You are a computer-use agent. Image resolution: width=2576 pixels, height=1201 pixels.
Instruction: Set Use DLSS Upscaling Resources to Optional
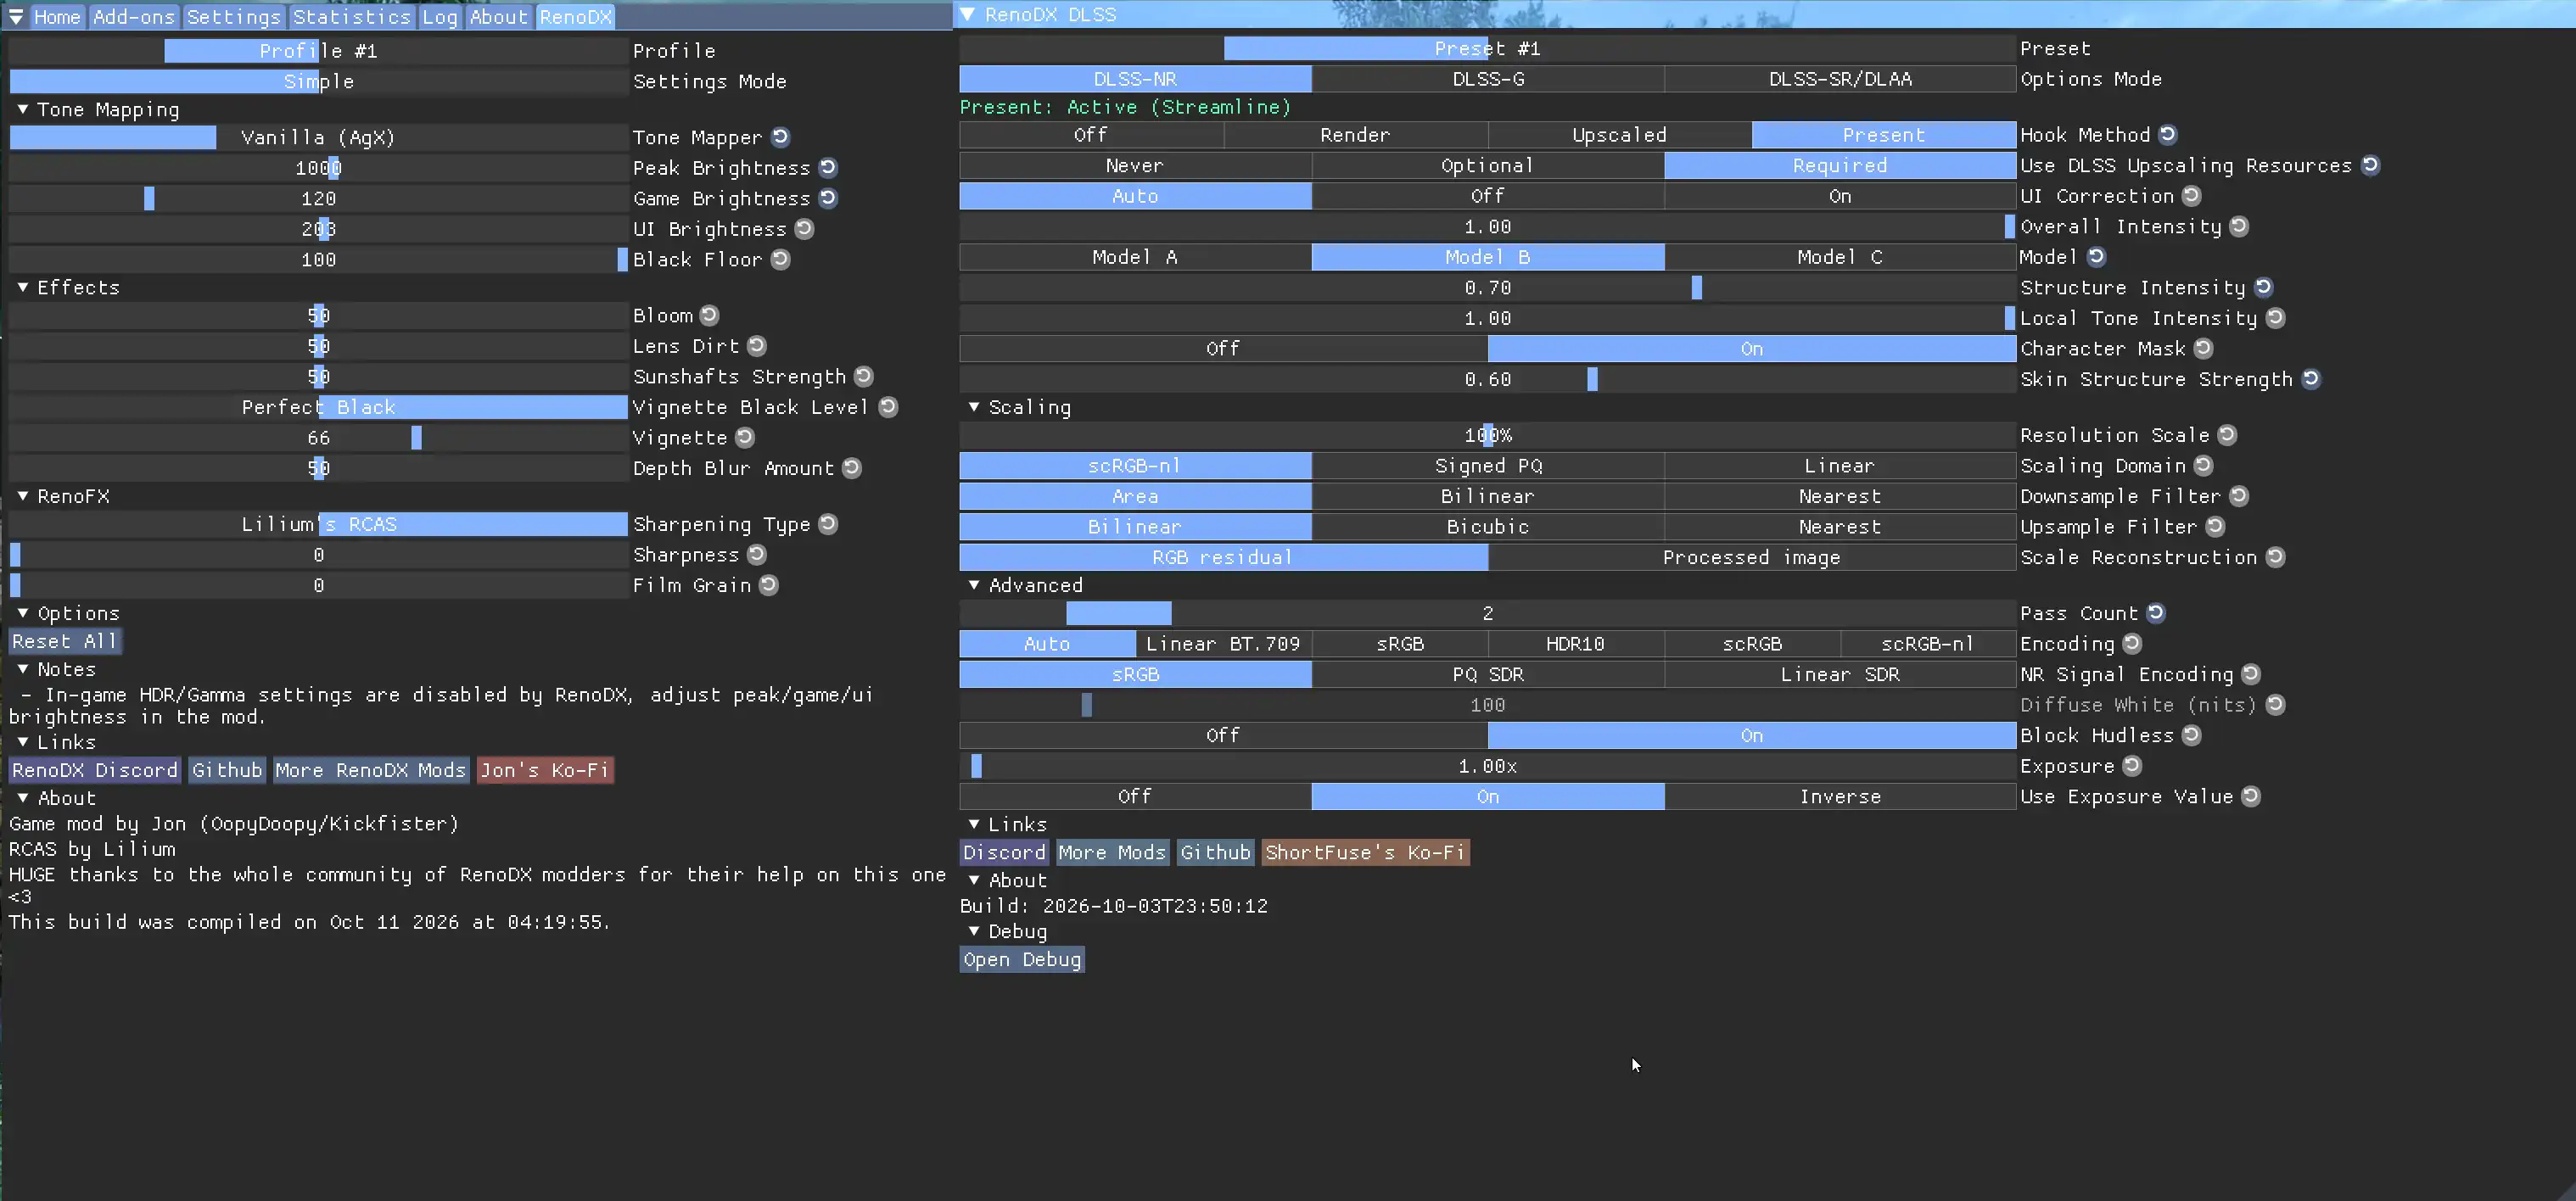click(x=1487, y=165)
